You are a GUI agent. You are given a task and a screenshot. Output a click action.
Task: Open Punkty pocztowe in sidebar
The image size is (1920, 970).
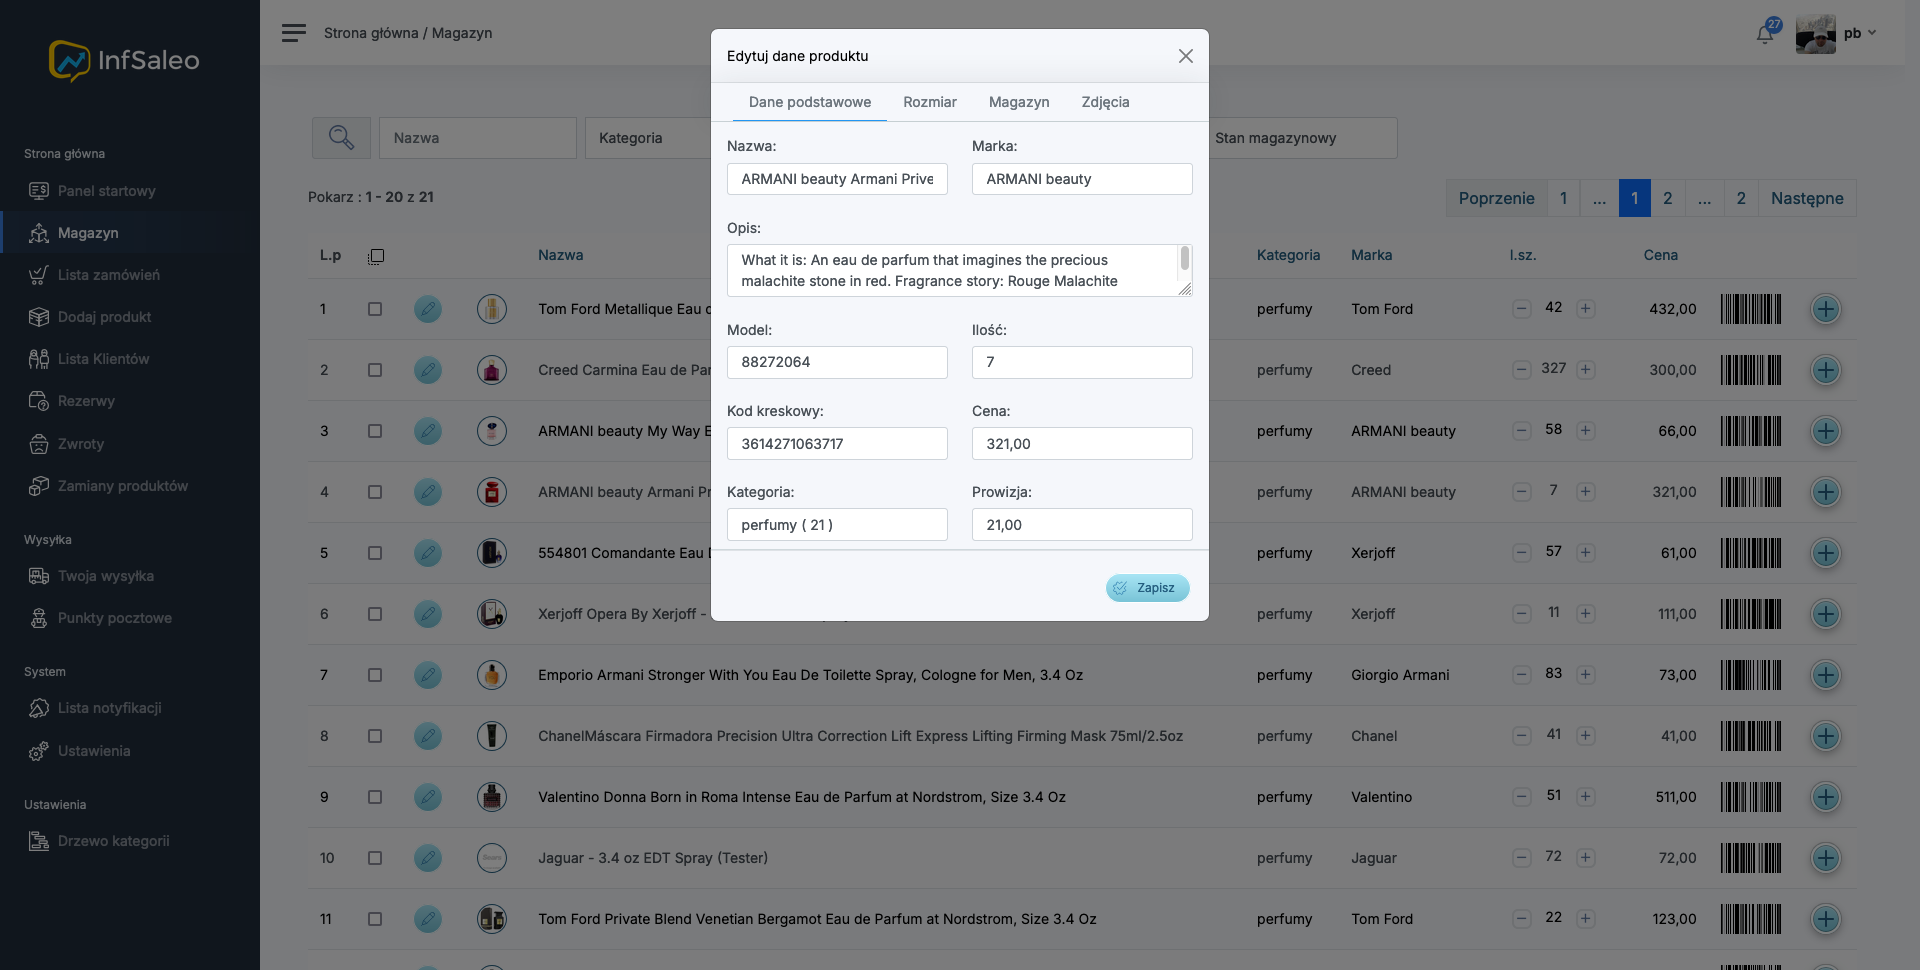[x=114, y=618]
